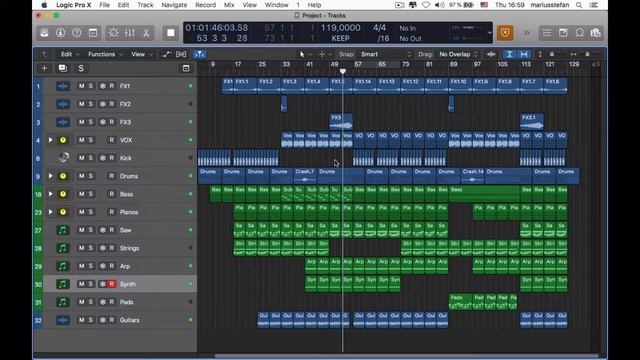This screenshot has width=640, height=360.
Task: Open the Record menu
Action: point(206,5)
